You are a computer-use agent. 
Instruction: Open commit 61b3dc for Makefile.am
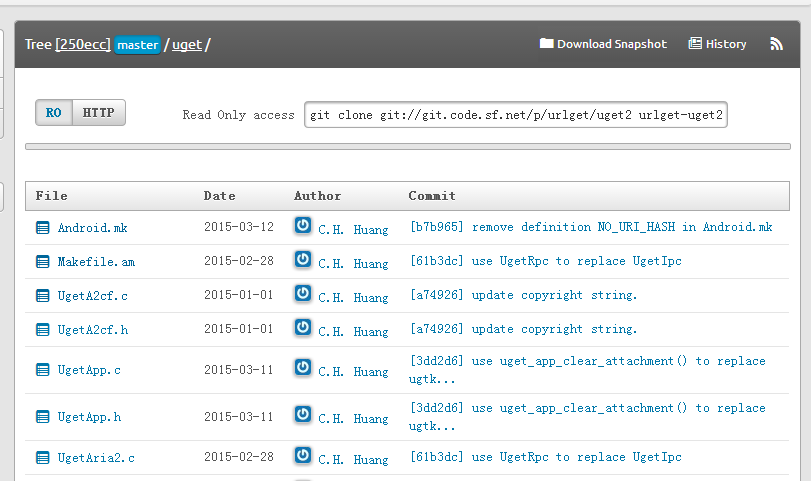coord(546,261)
